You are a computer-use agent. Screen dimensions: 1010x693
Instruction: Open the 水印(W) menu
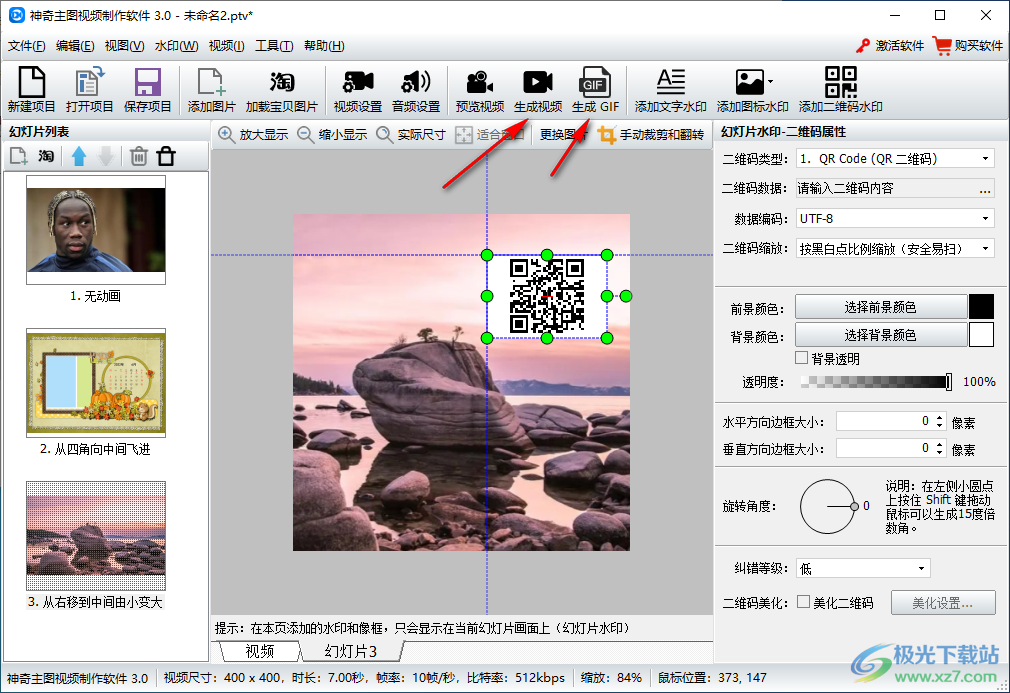[x=176, y=46]
